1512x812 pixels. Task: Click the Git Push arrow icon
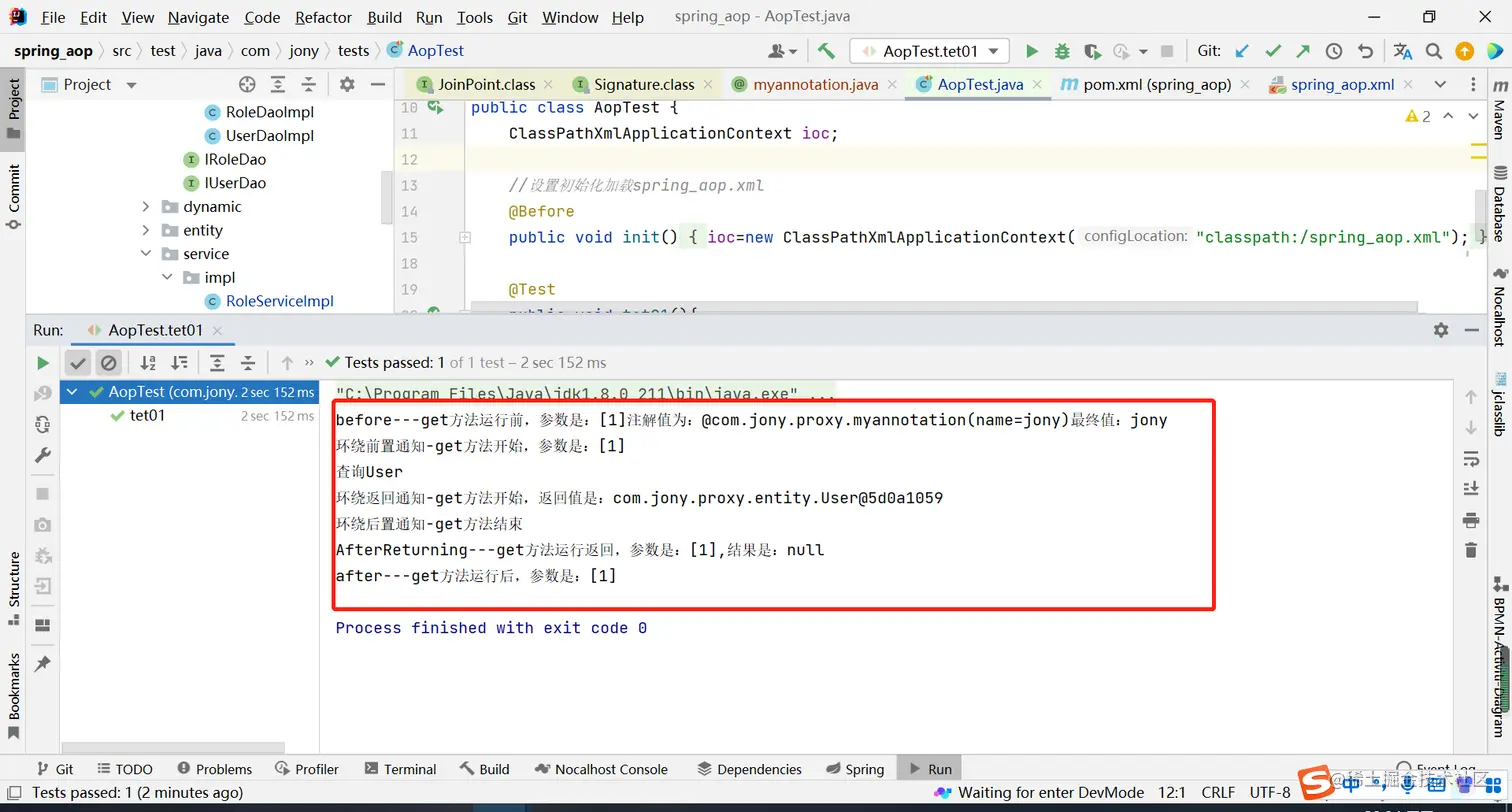pos(1303,51)
